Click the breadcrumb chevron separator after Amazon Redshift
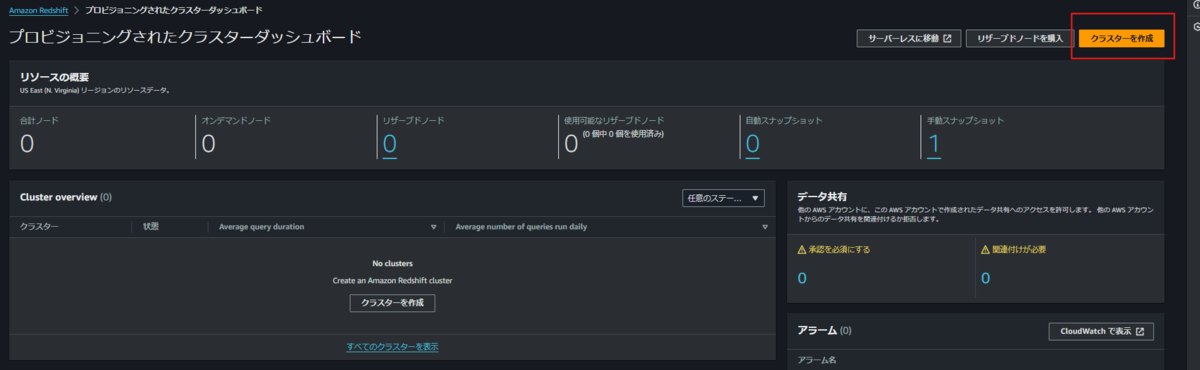Viewport: 1200px width, 370px height. pos(76,10)
